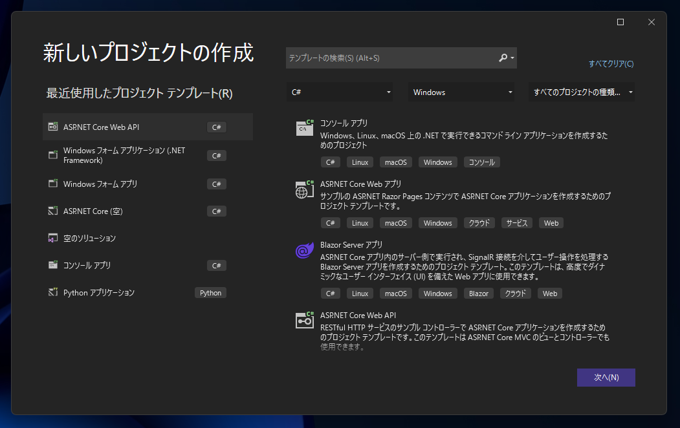Click Windows tag under Blazor Server アプリ
This screenshot has height=428, width=680.
[438, 294]
